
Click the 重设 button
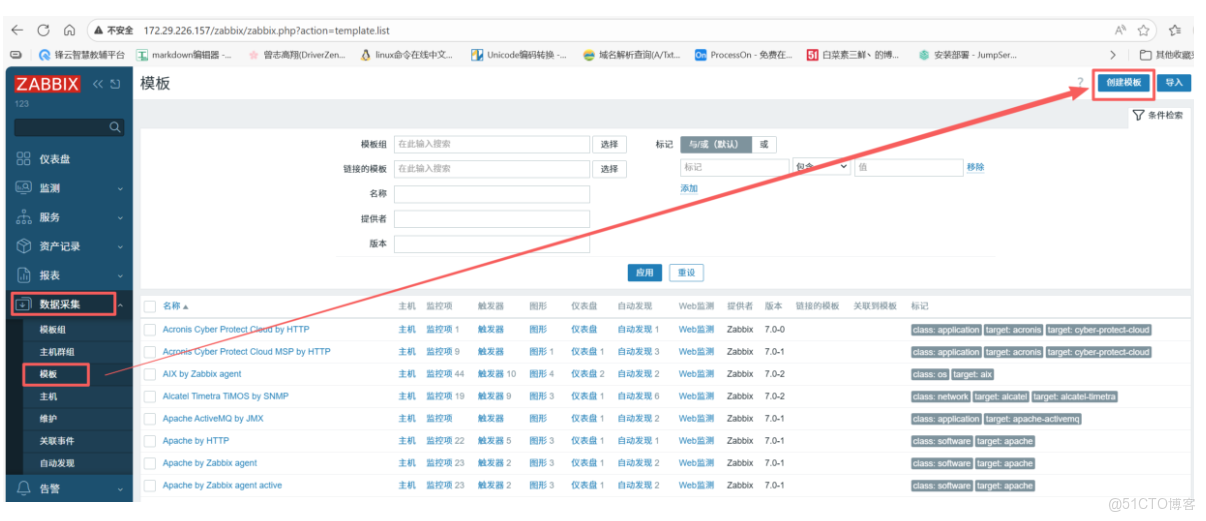[686, 272]
